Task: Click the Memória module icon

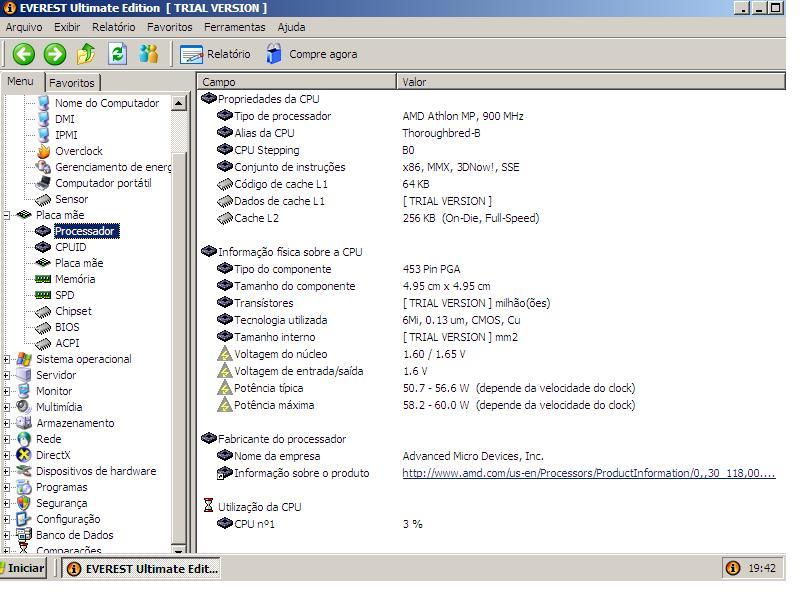Action: click(43, 279)
